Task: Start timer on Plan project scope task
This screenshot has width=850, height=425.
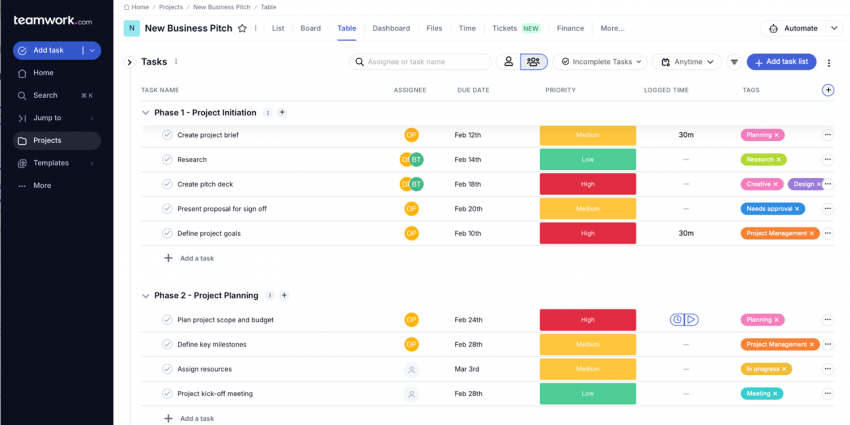Action: coord(691,320)
